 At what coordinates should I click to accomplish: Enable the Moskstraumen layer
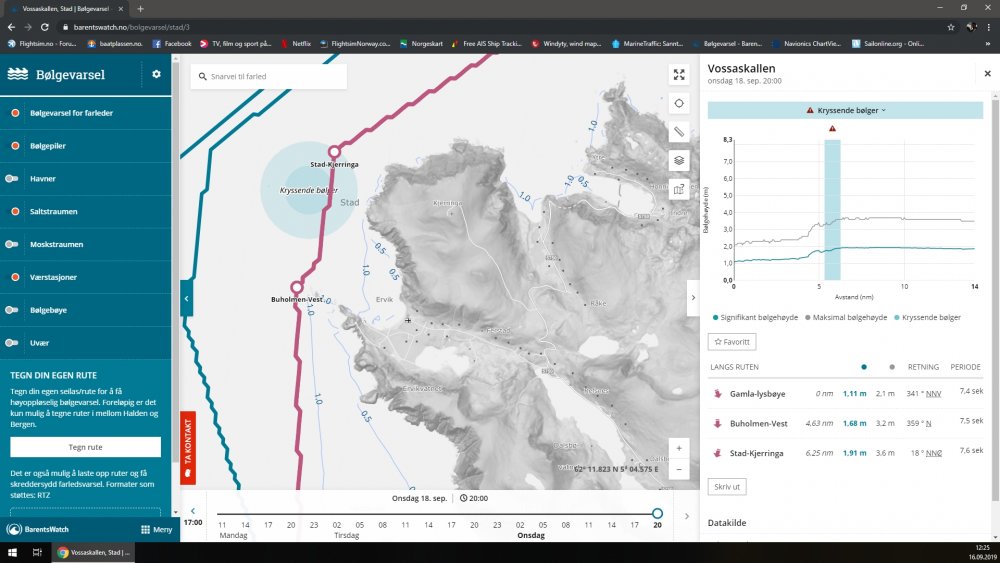pyautogui.click(x=12, y=244)
